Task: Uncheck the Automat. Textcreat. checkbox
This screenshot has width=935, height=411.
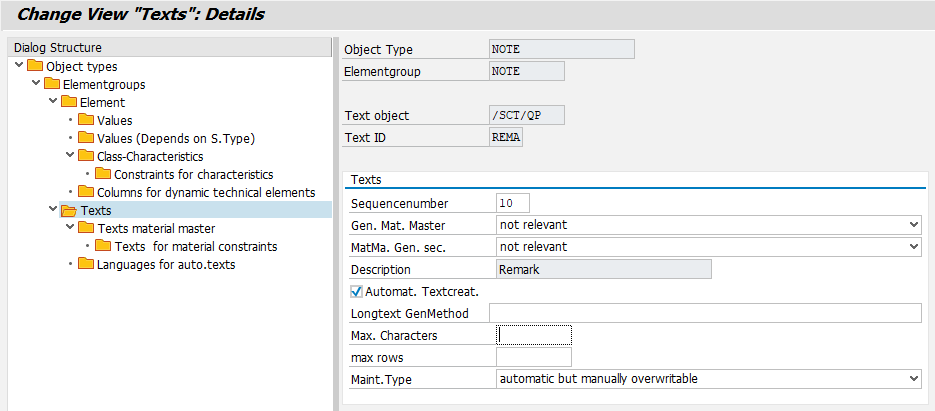Action: click(356, 292)
